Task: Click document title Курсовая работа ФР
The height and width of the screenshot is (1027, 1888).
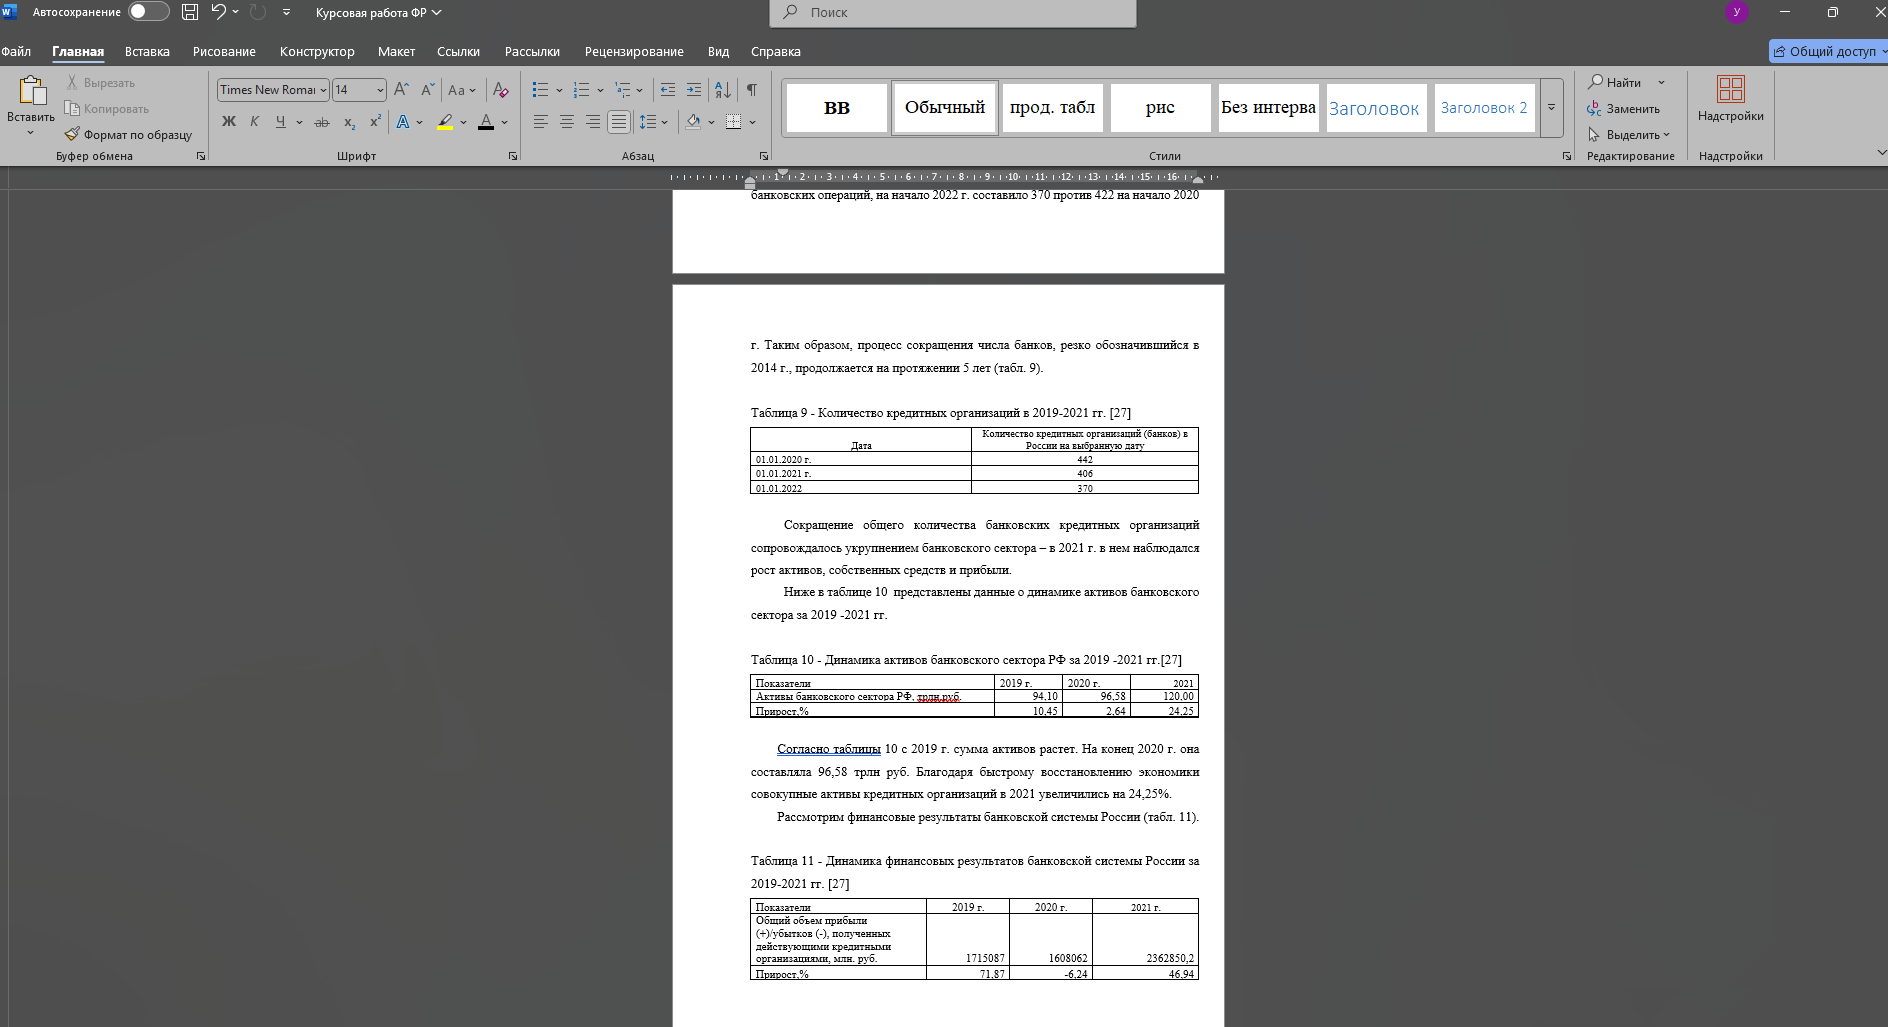Action: point(371,12)
